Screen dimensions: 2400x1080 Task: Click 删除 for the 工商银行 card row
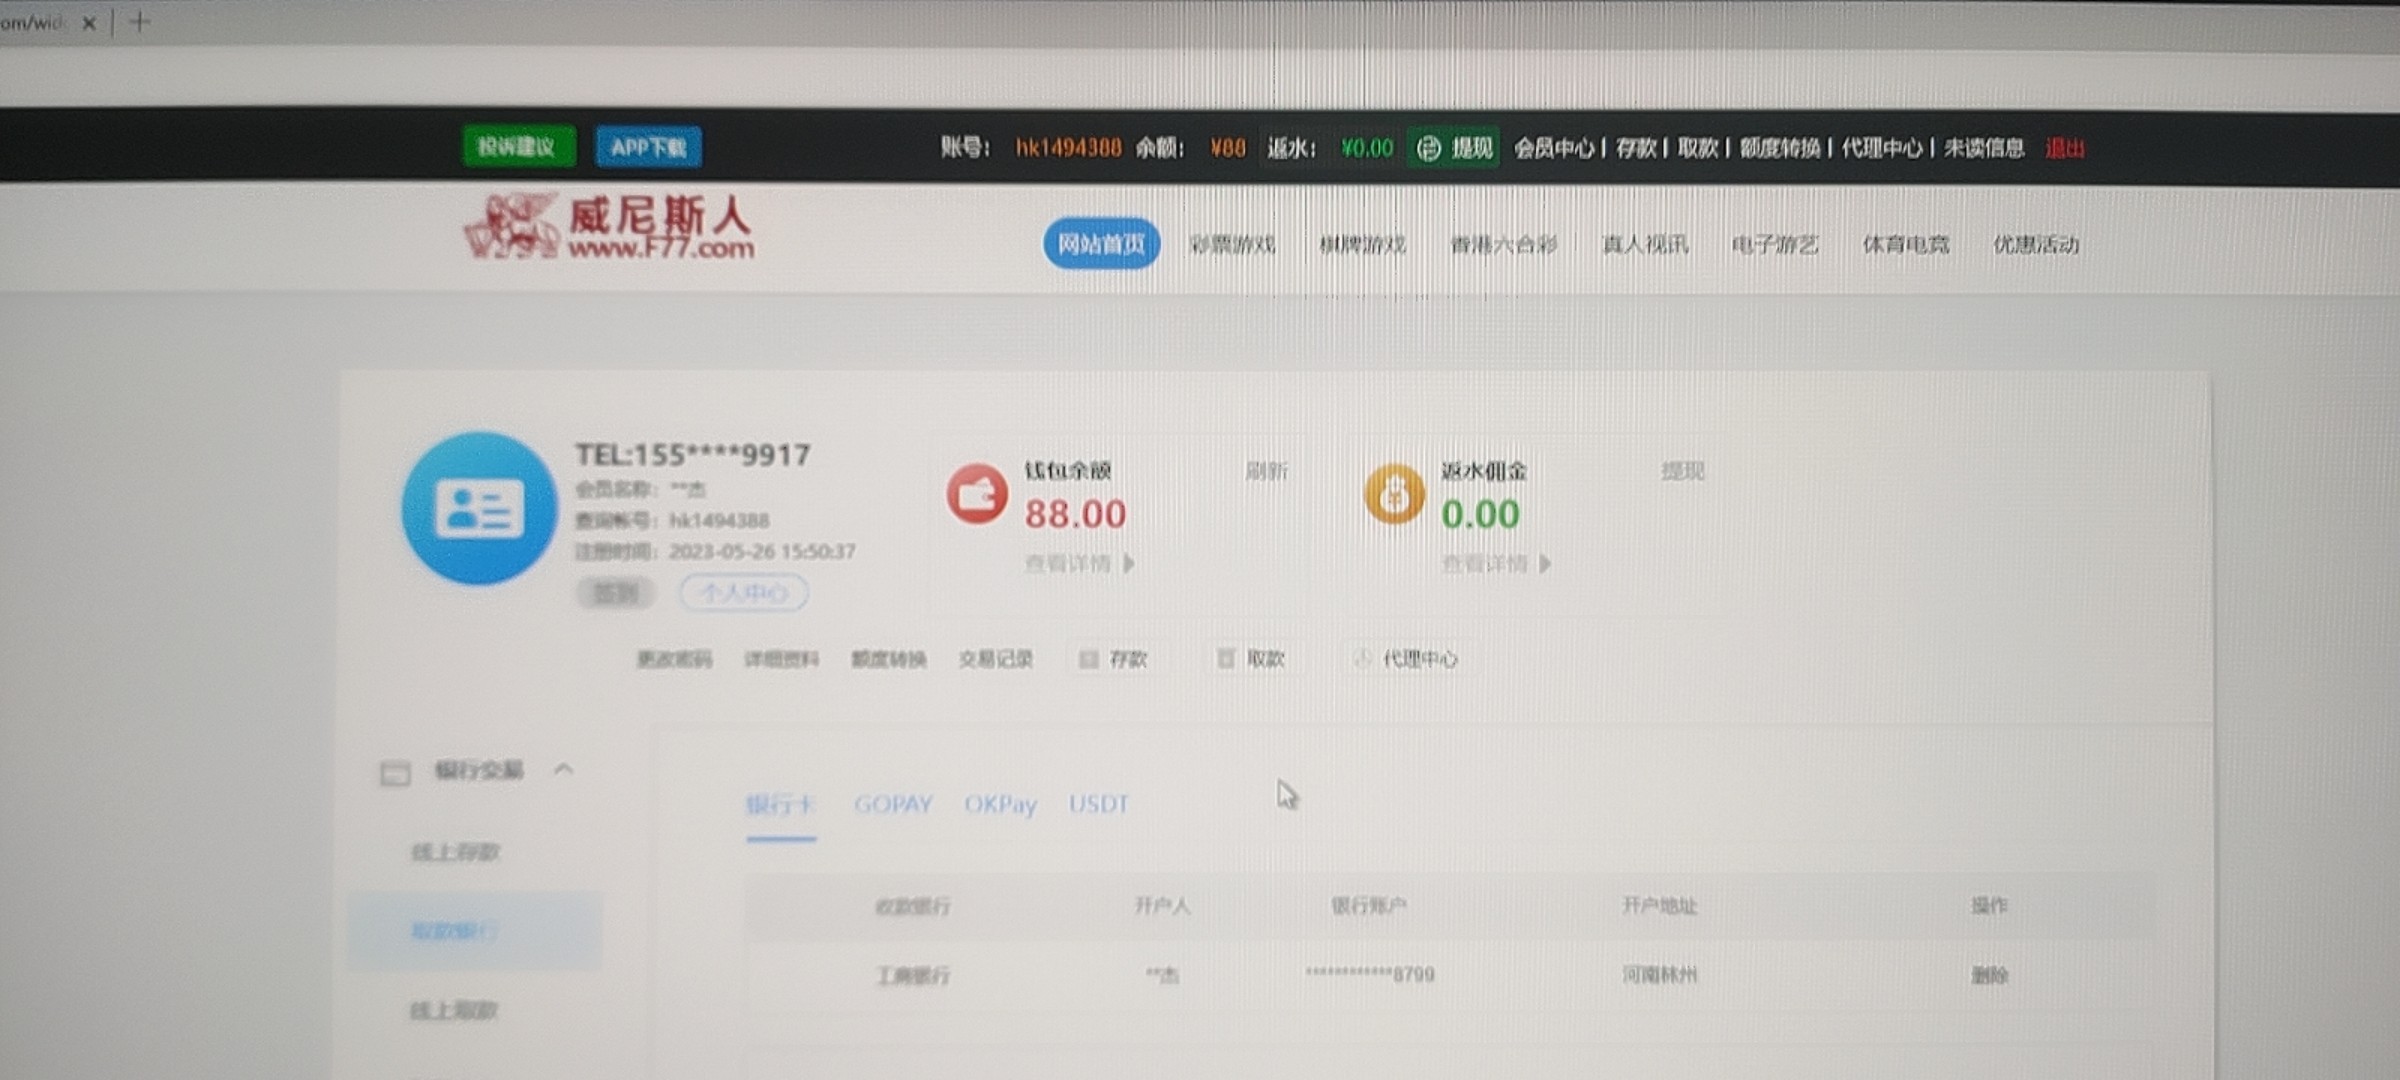click(x=1989, y=975)
